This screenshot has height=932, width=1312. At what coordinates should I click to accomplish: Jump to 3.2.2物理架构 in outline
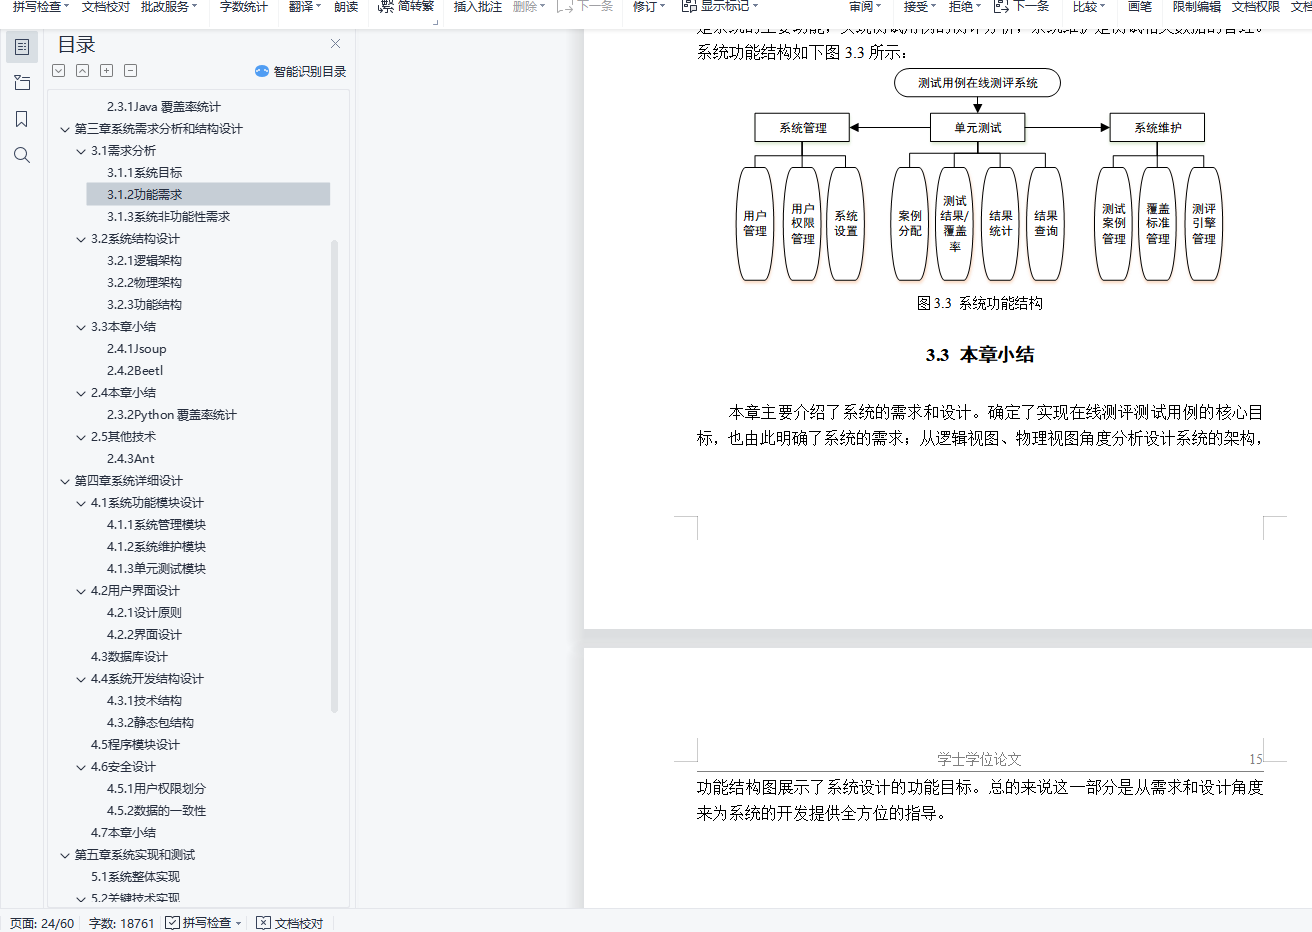pyautogui.click(x=145, y=283)
